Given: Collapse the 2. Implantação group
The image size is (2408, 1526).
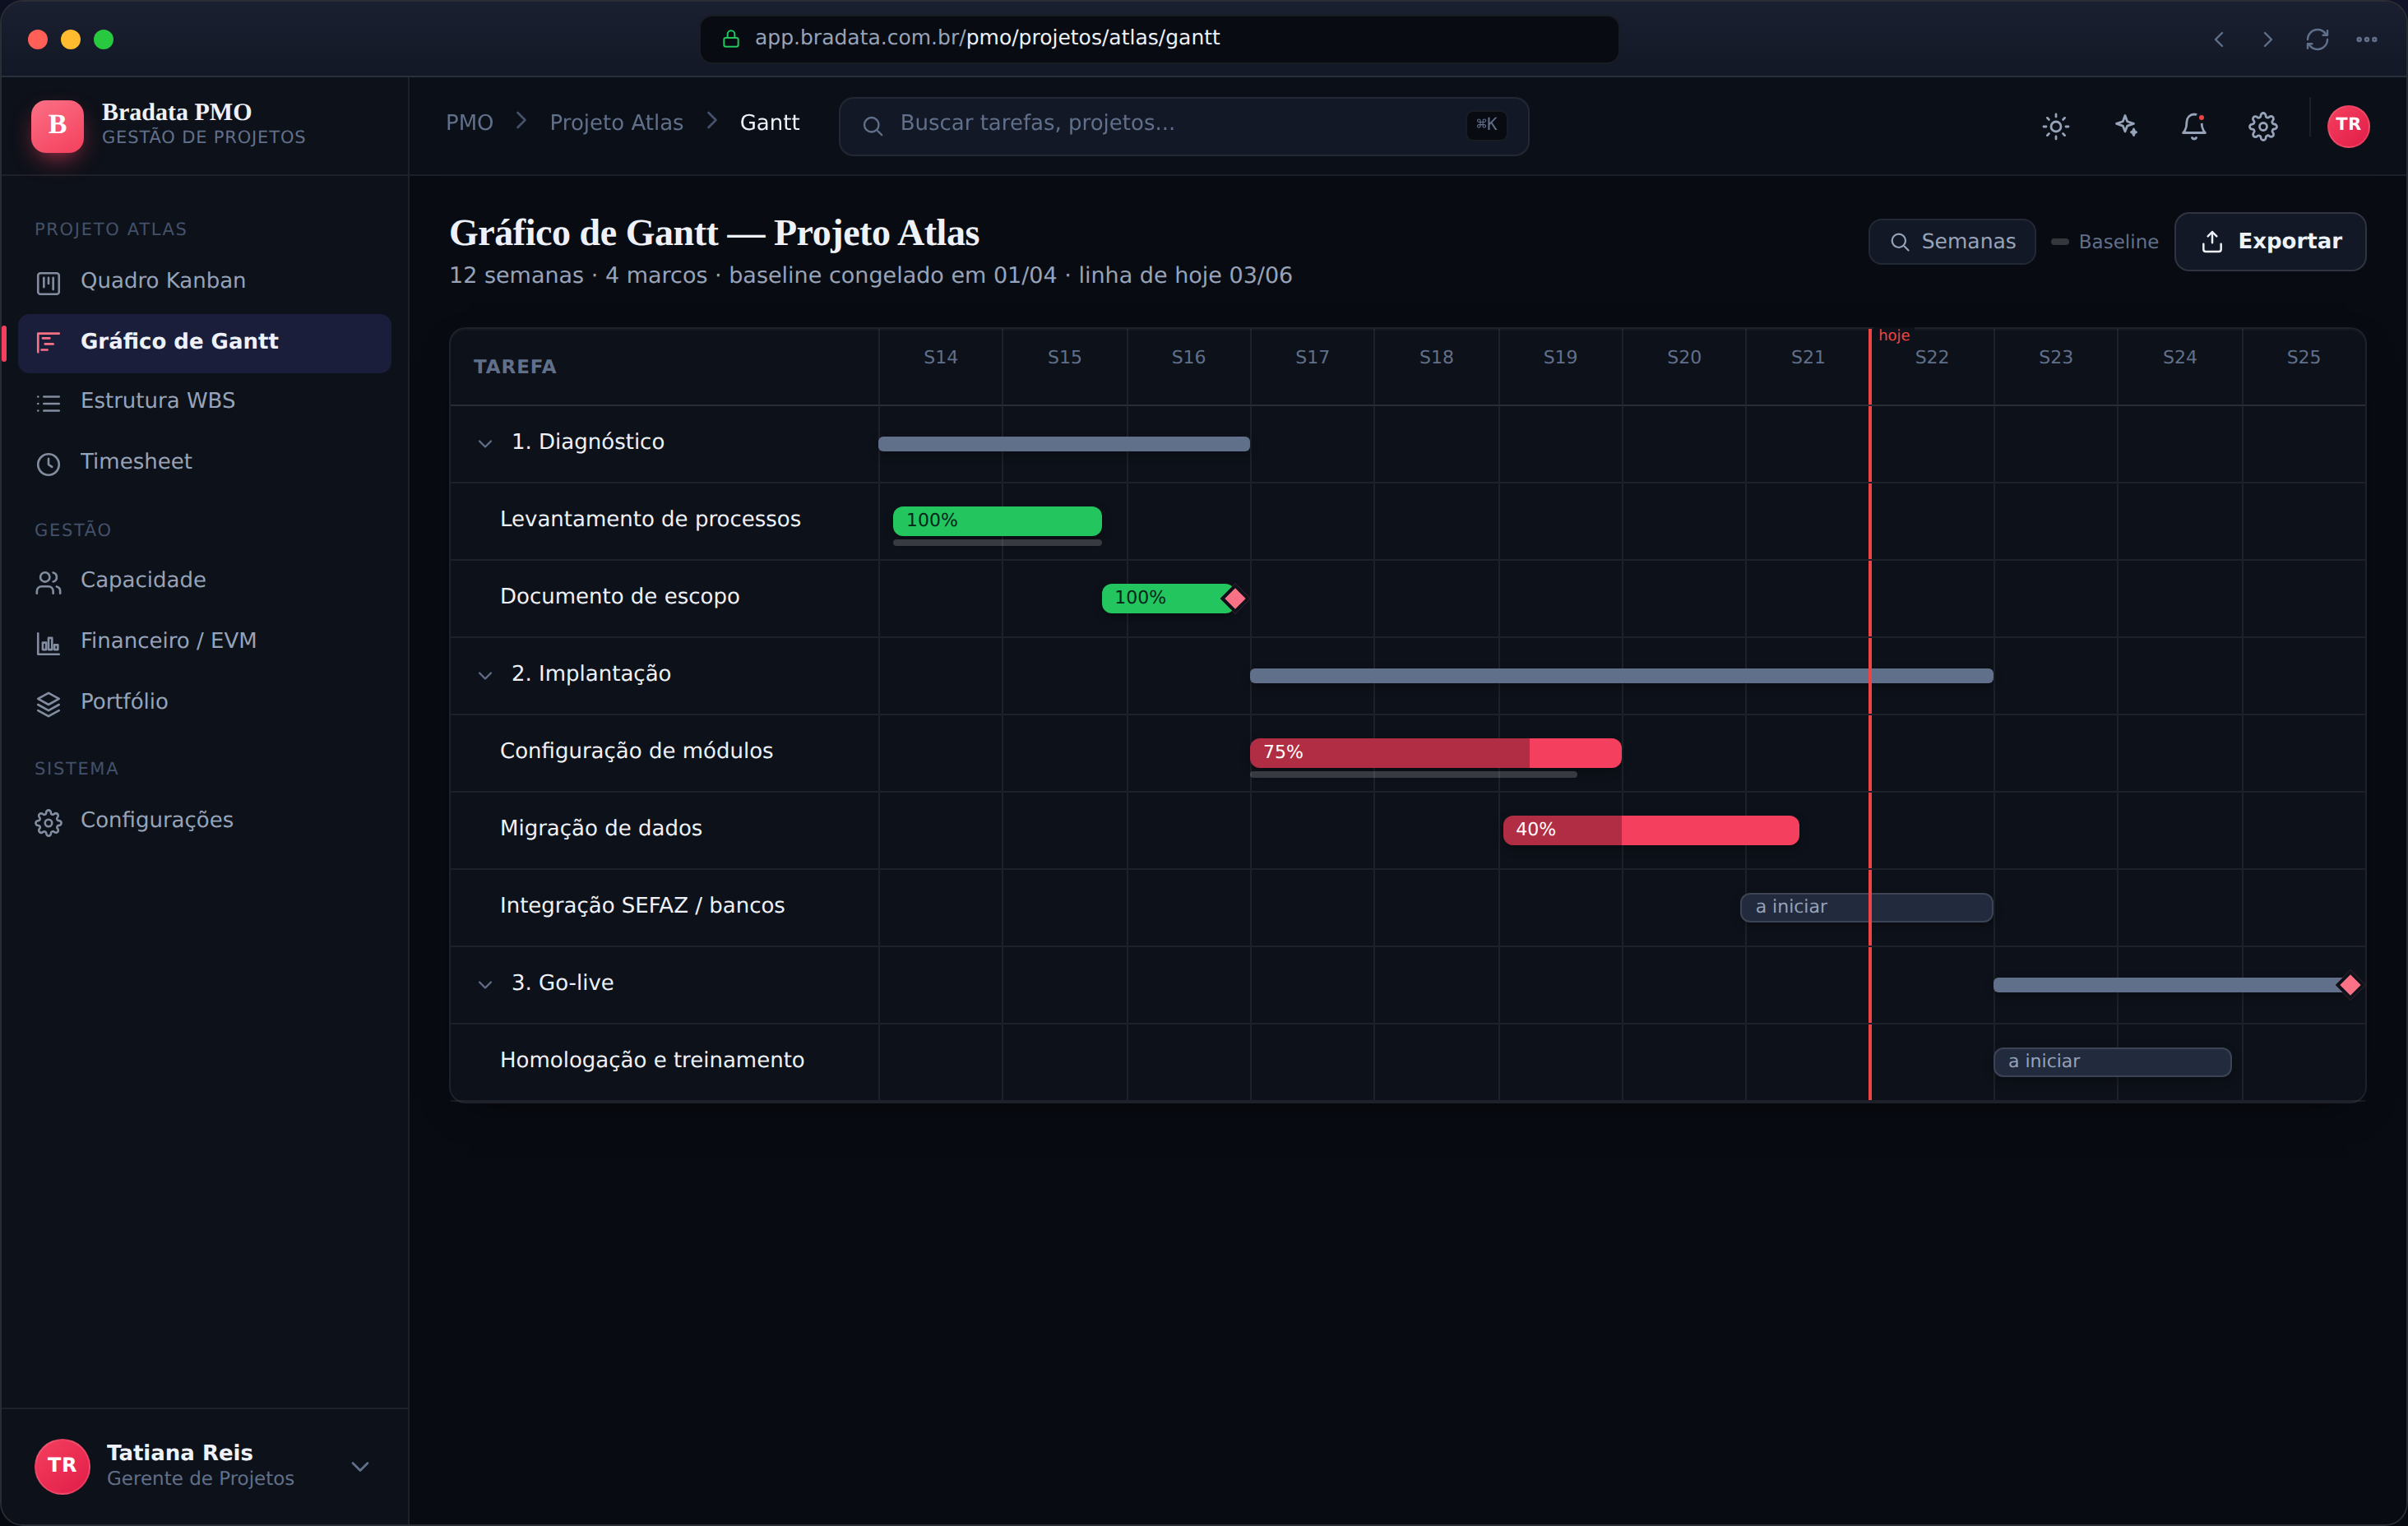Looking at the screenshot, I should [485, 675].
